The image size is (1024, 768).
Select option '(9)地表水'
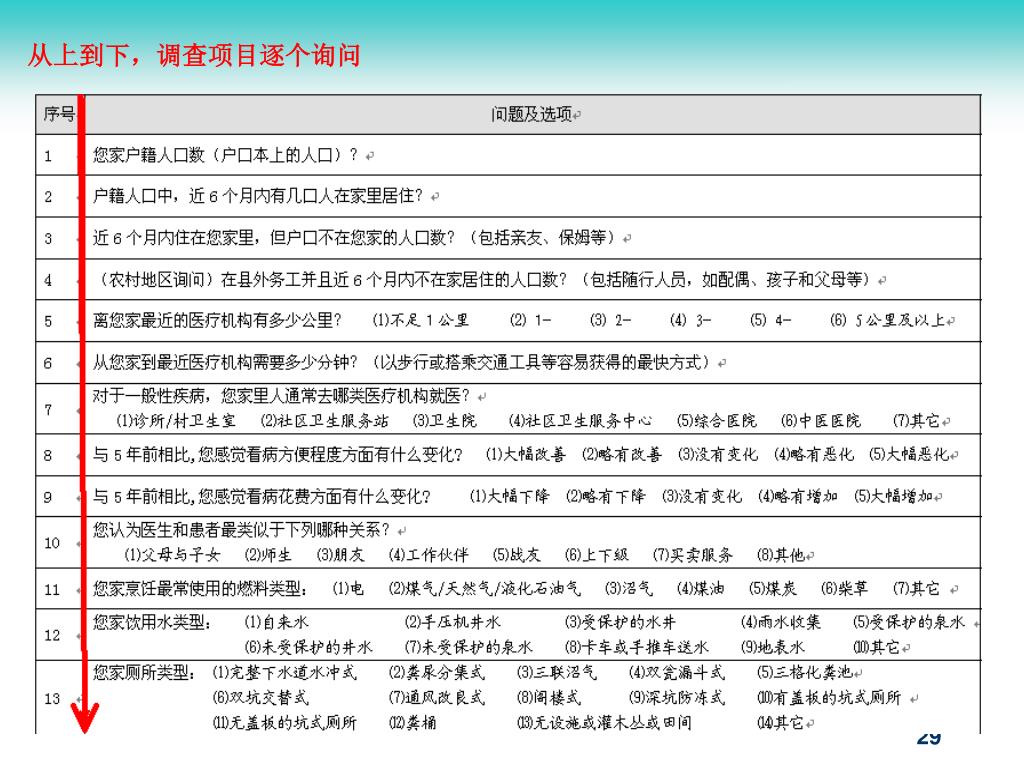click(773, 647)
